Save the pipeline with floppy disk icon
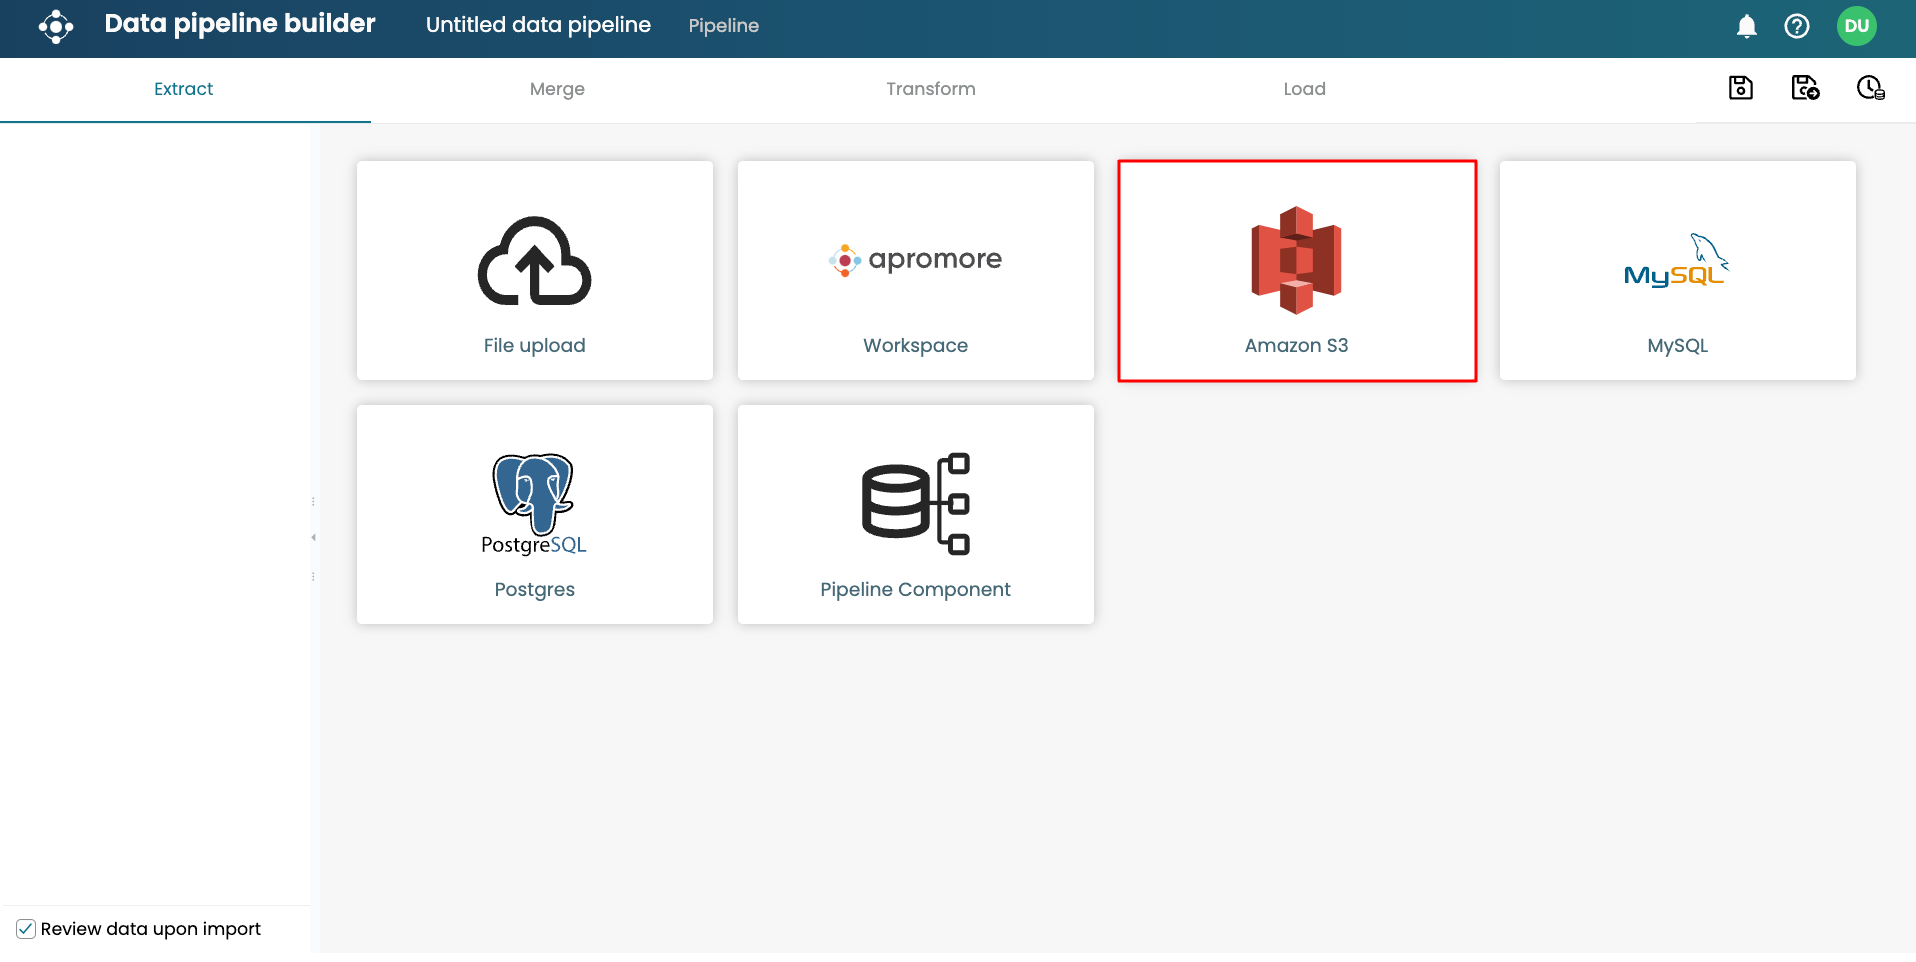 click(1740, 88)
